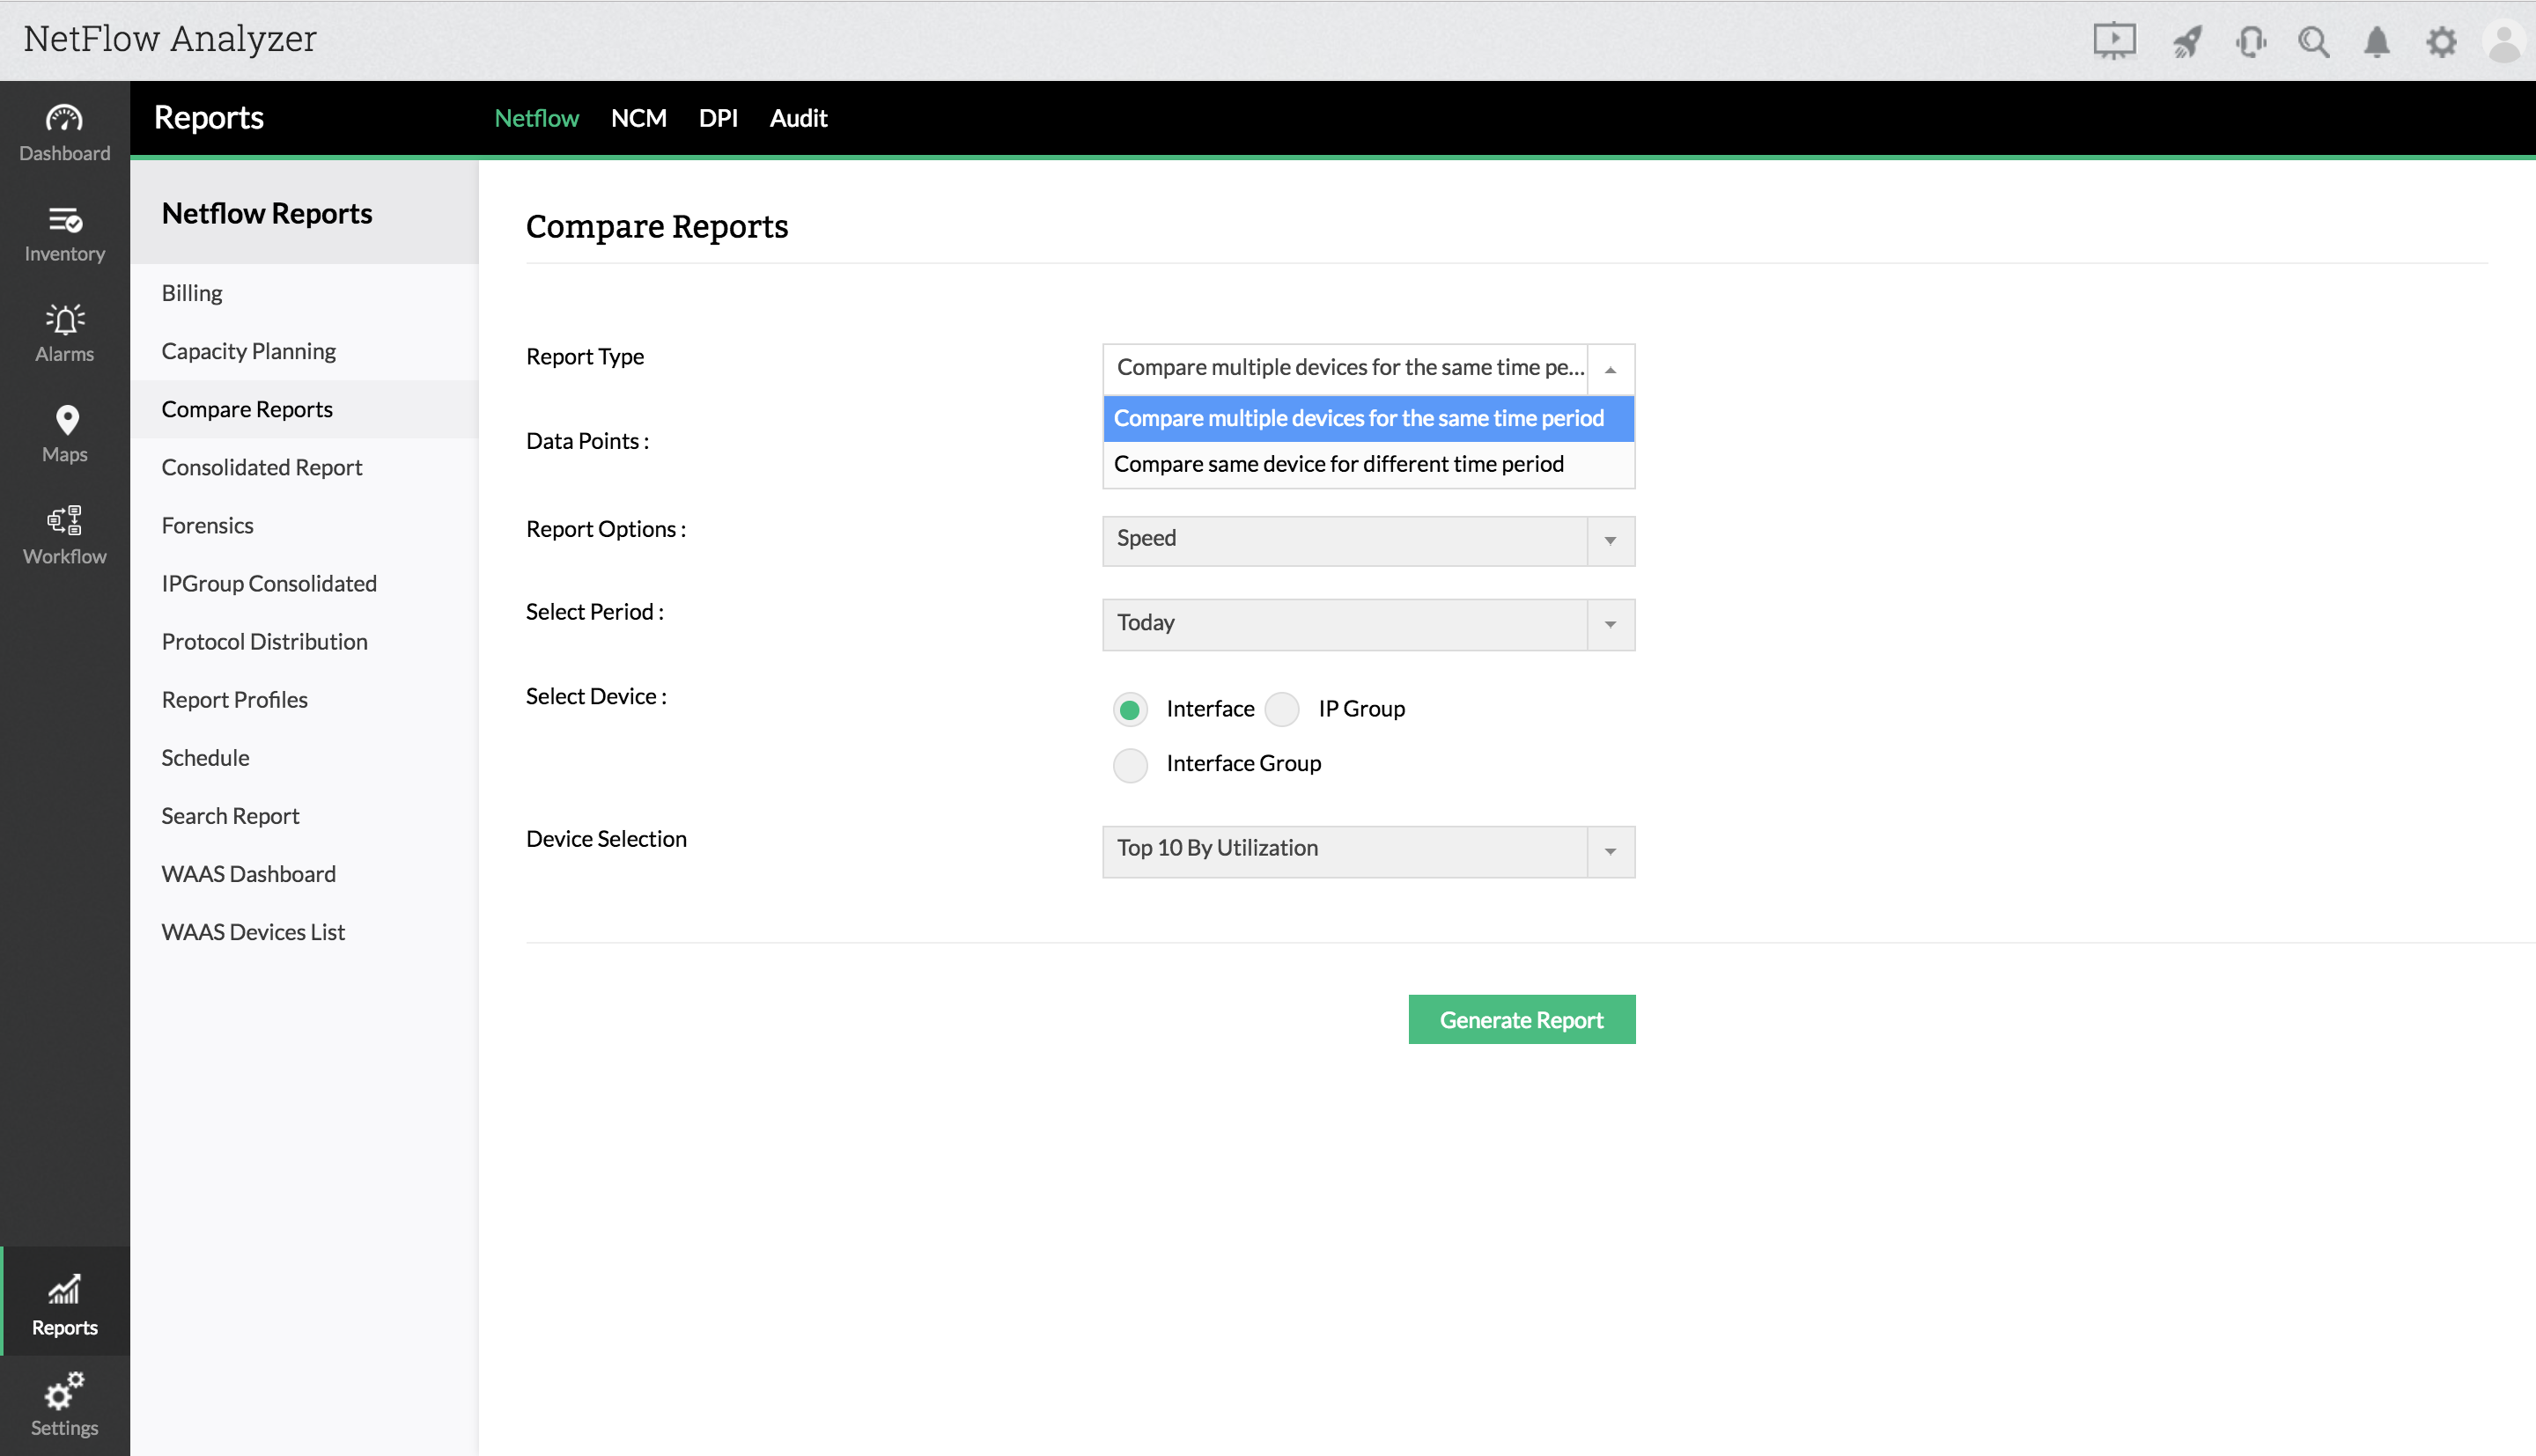The height and width of the screenshot is (1456, 2536).
Task: Switch to the DPI tab
Action: (718, 118)
